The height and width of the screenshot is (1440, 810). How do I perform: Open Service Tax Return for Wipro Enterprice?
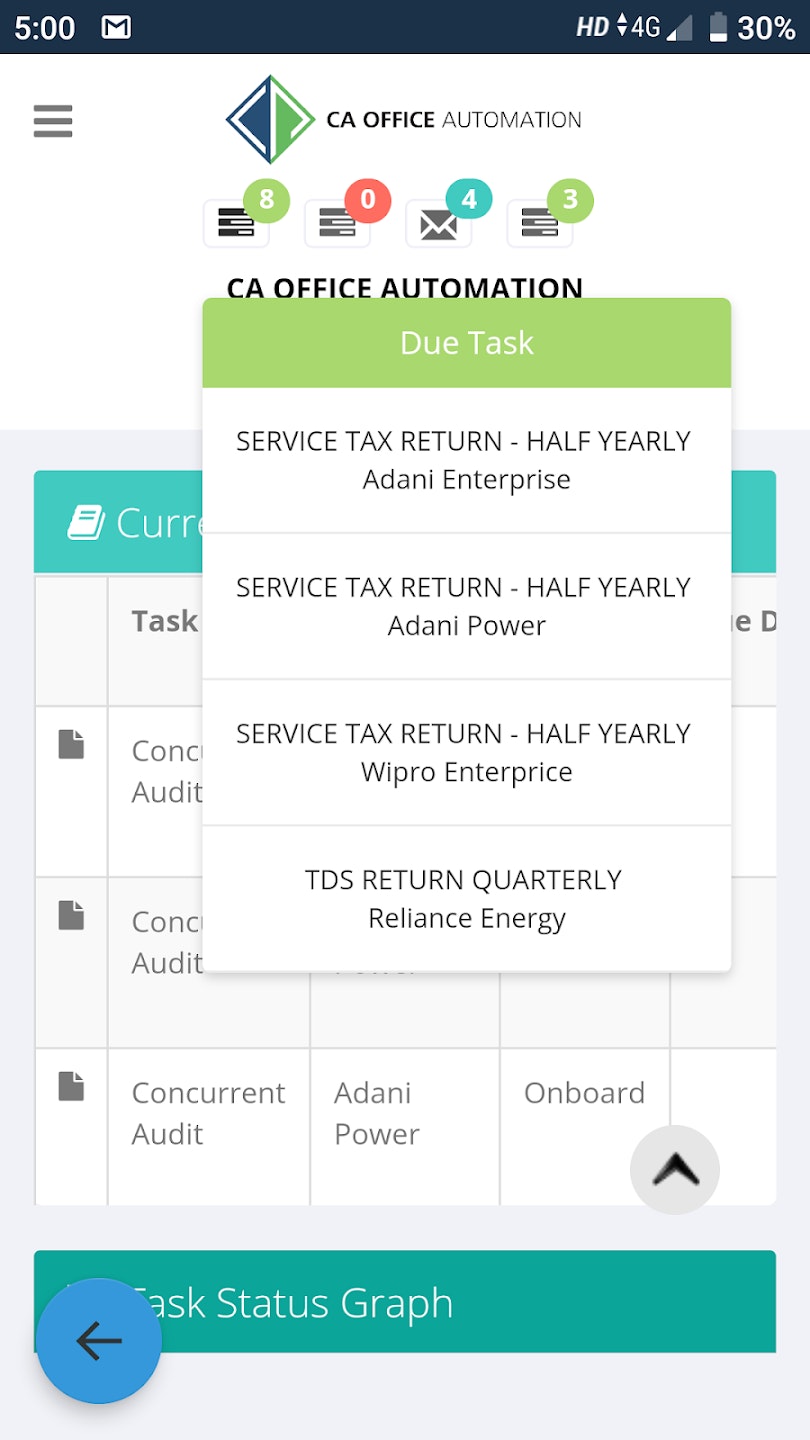(466, 752)
